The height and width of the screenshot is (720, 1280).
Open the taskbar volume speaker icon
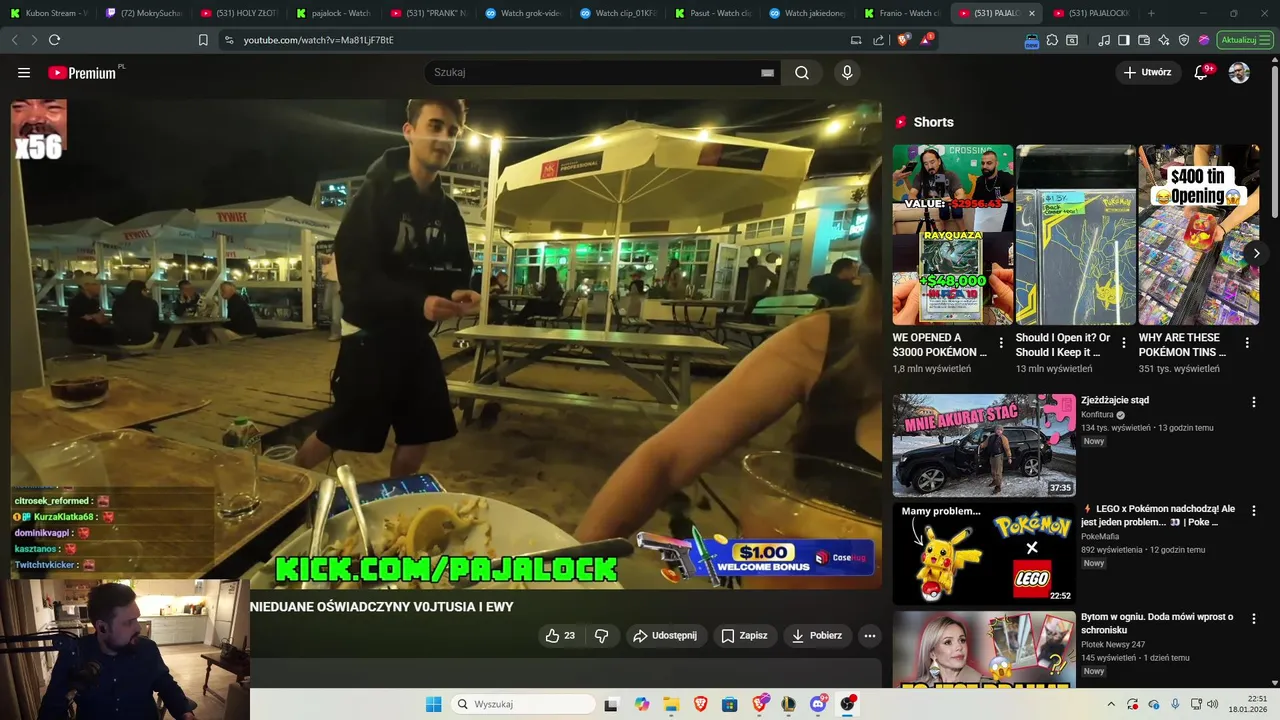coord(1213,704)
